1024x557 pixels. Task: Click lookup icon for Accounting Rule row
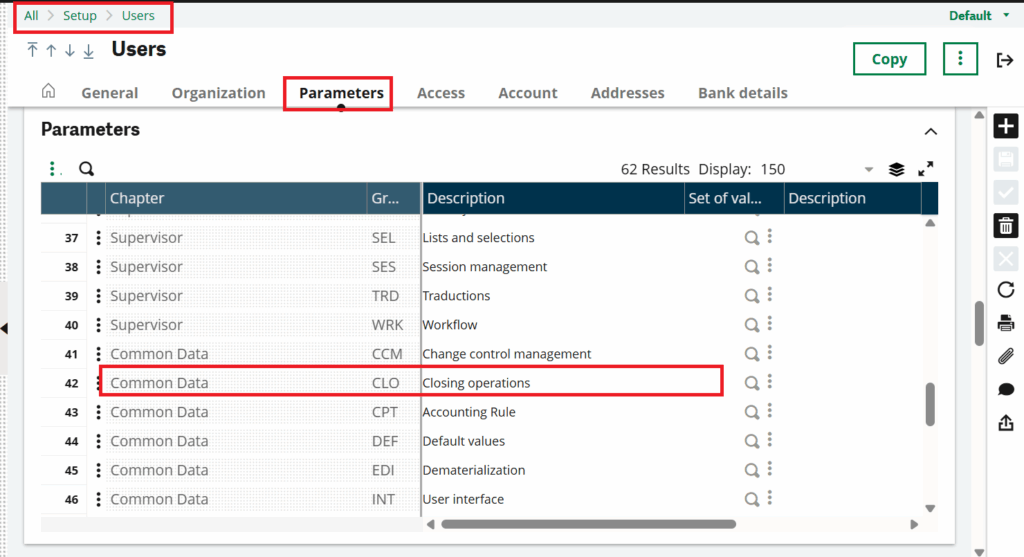tap(751, 412)
